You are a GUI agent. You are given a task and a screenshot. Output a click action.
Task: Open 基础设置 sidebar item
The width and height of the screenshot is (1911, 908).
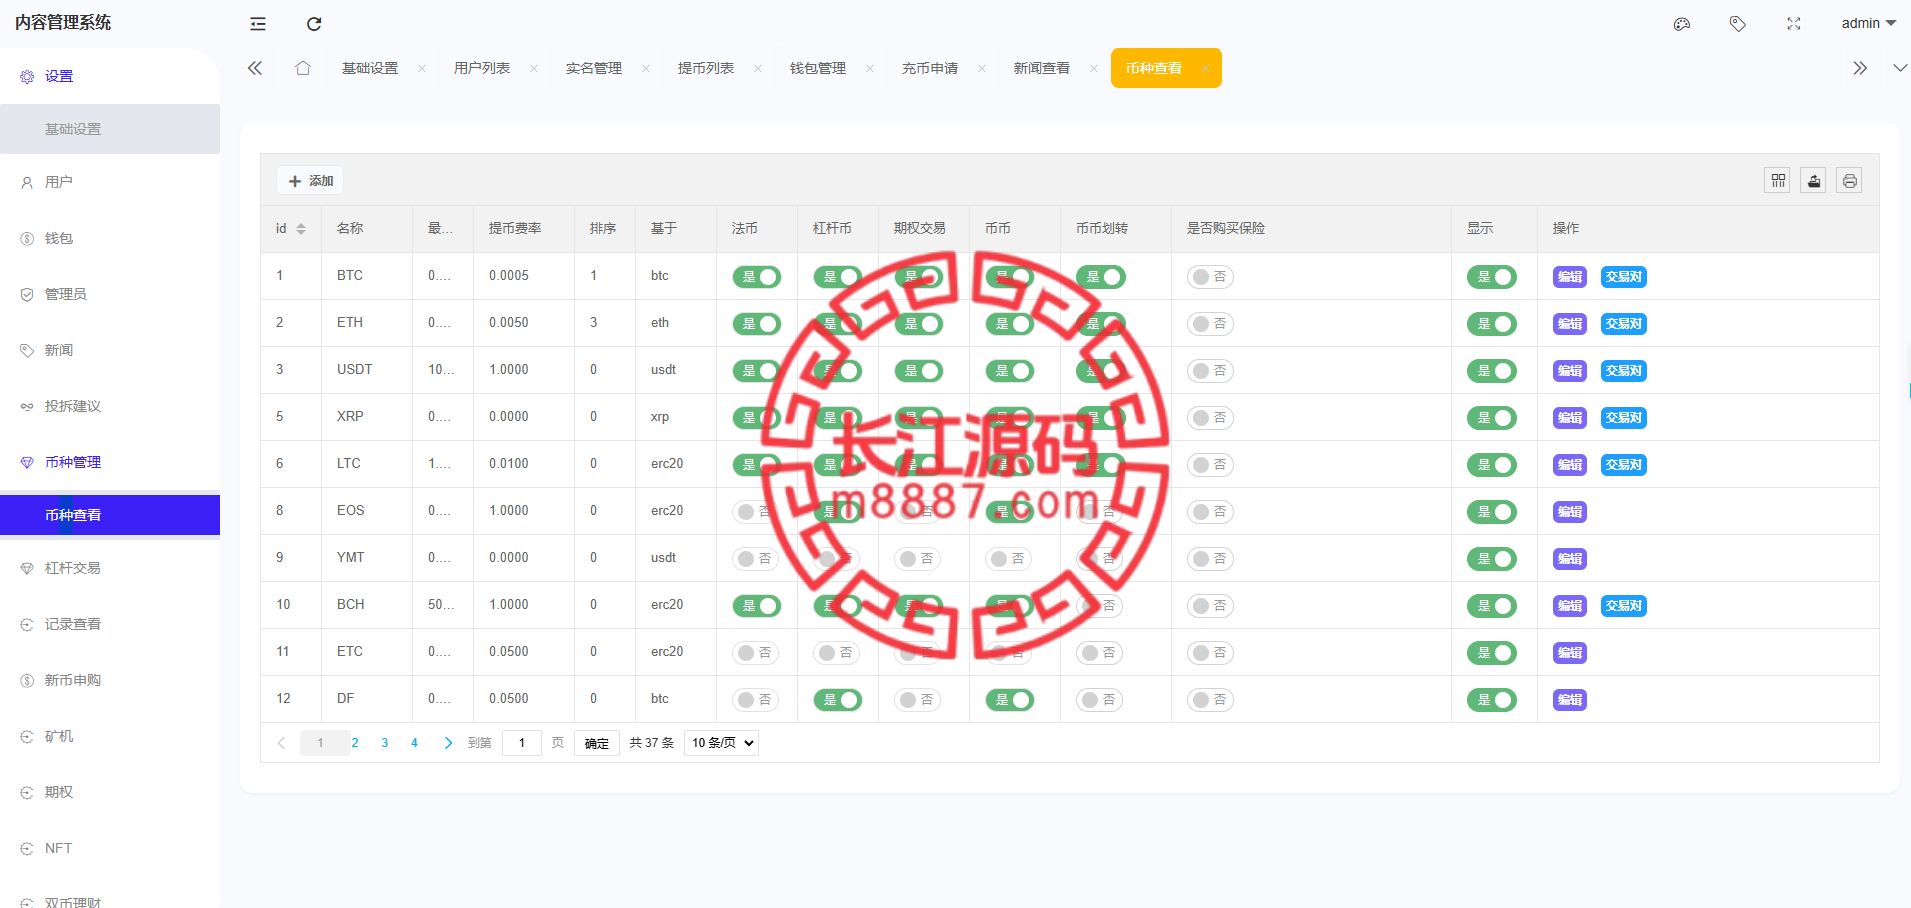pos(110,129)
